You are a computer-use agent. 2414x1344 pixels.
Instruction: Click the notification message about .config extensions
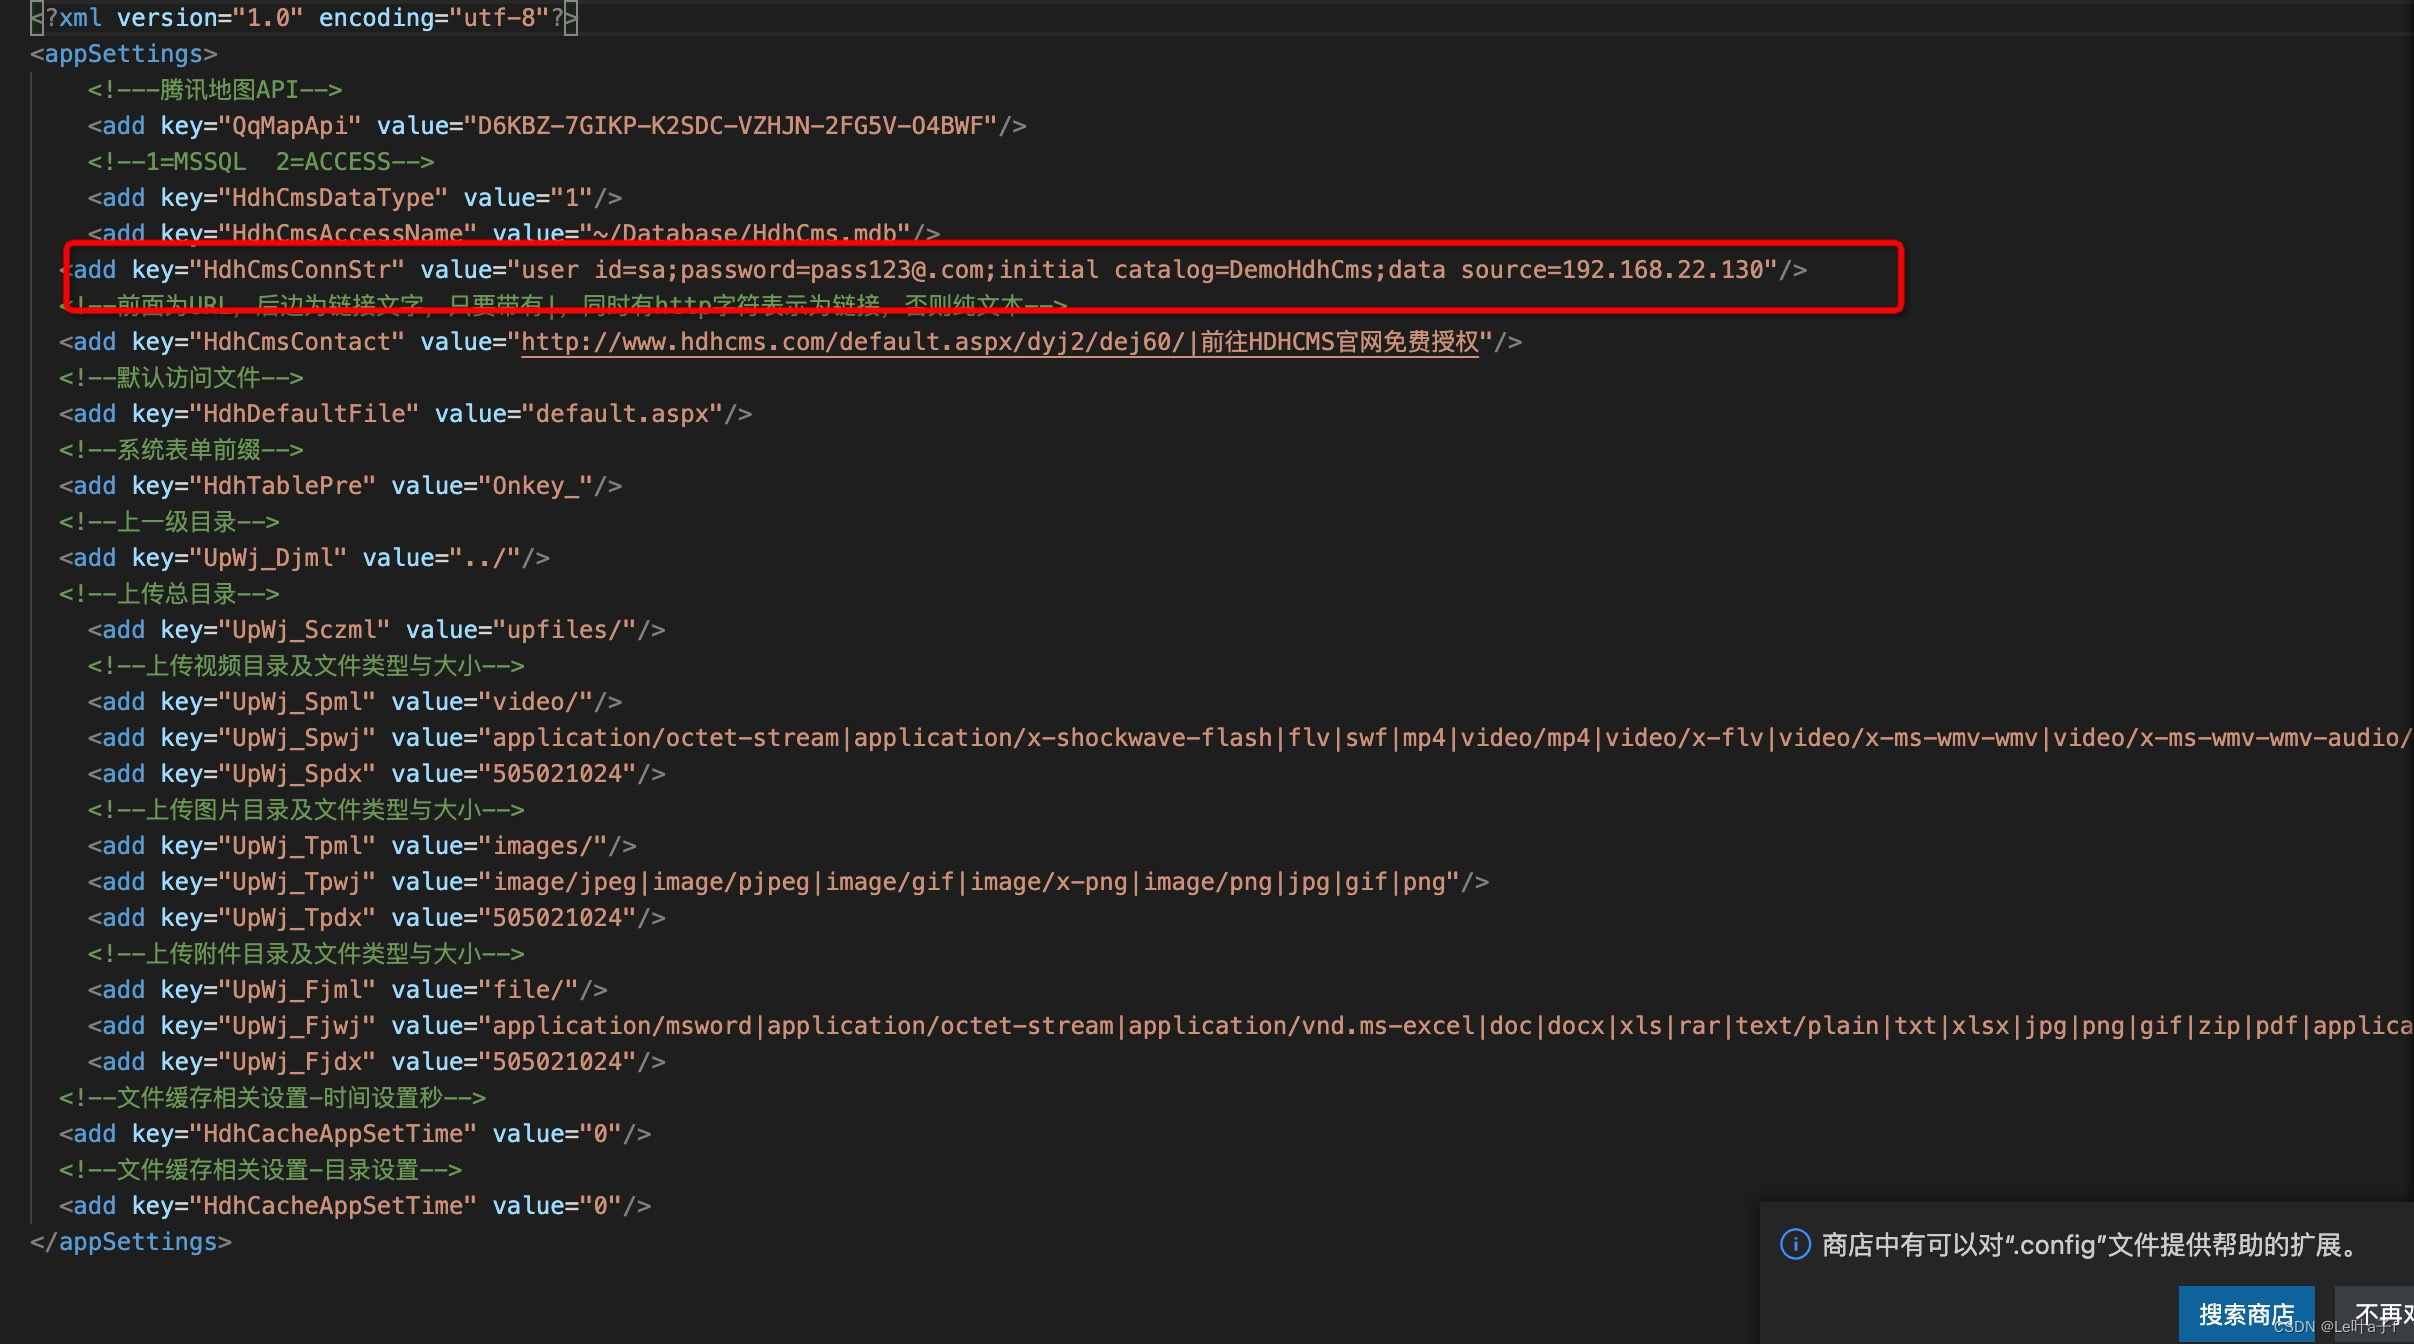2090,1245
